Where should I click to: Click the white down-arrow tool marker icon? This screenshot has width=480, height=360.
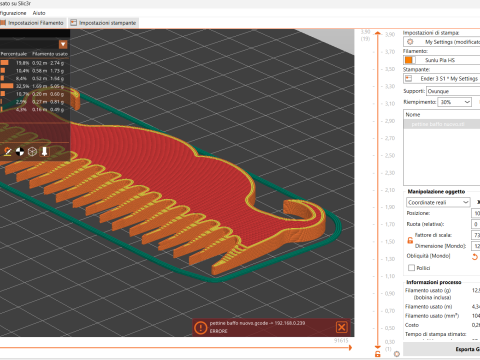click(44, 152)
